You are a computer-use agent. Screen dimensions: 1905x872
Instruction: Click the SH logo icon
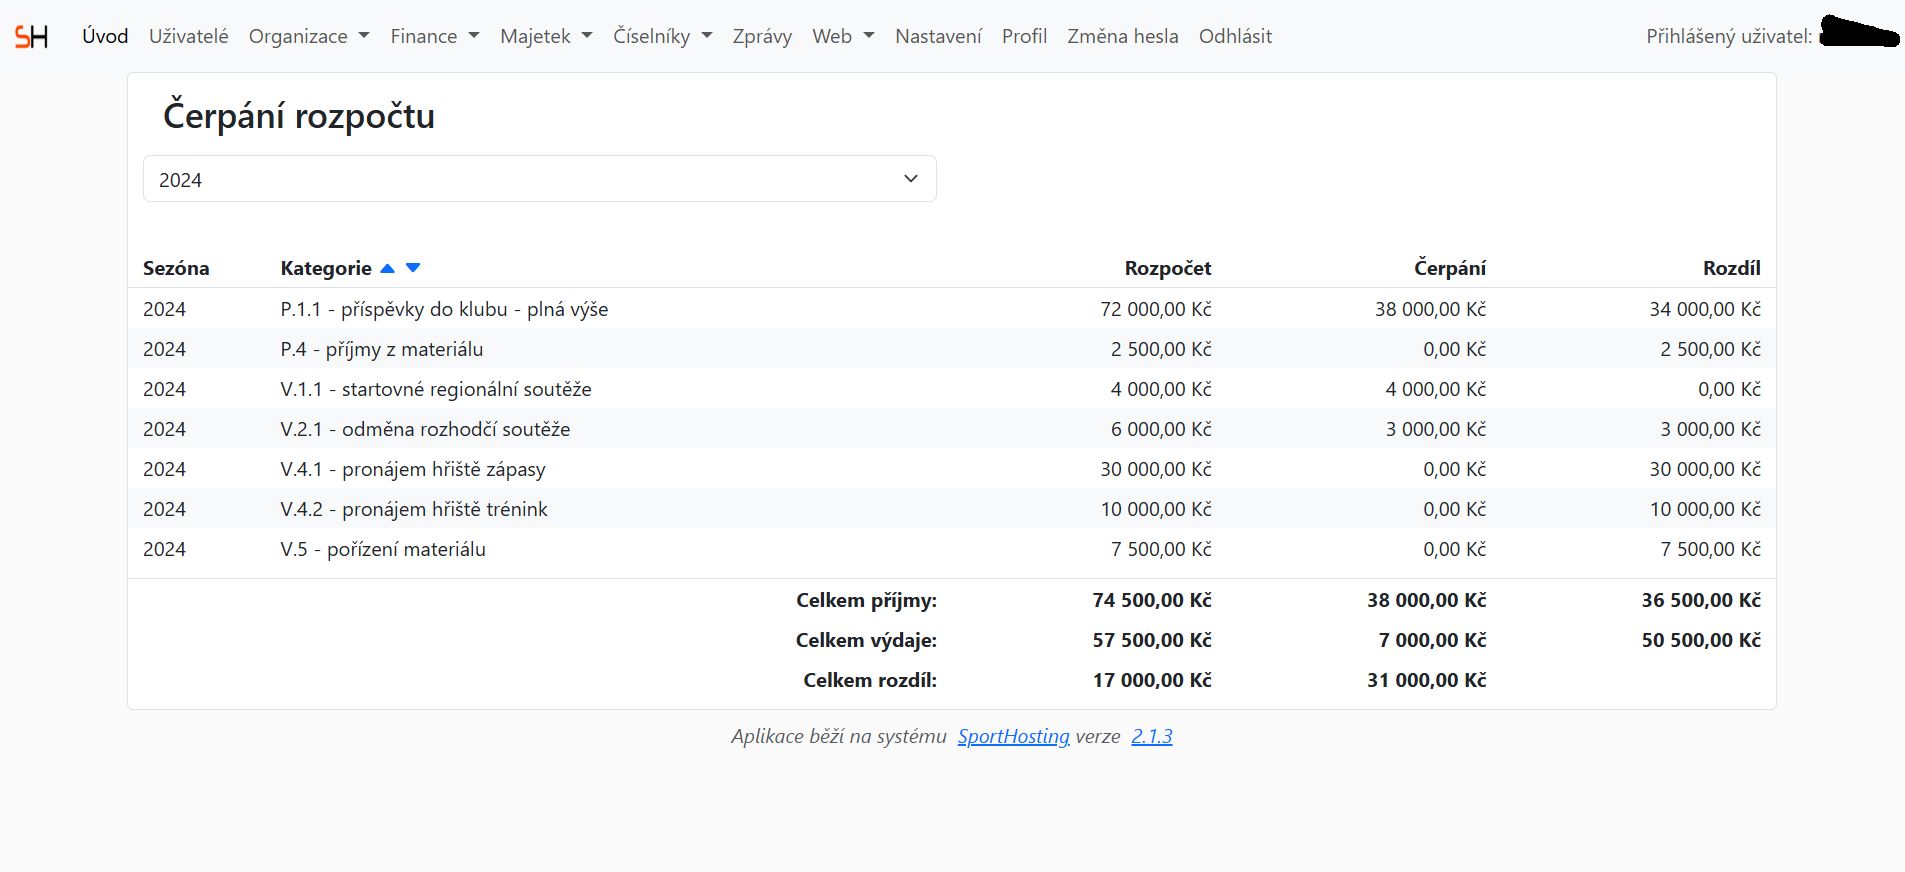click(31, 37)
